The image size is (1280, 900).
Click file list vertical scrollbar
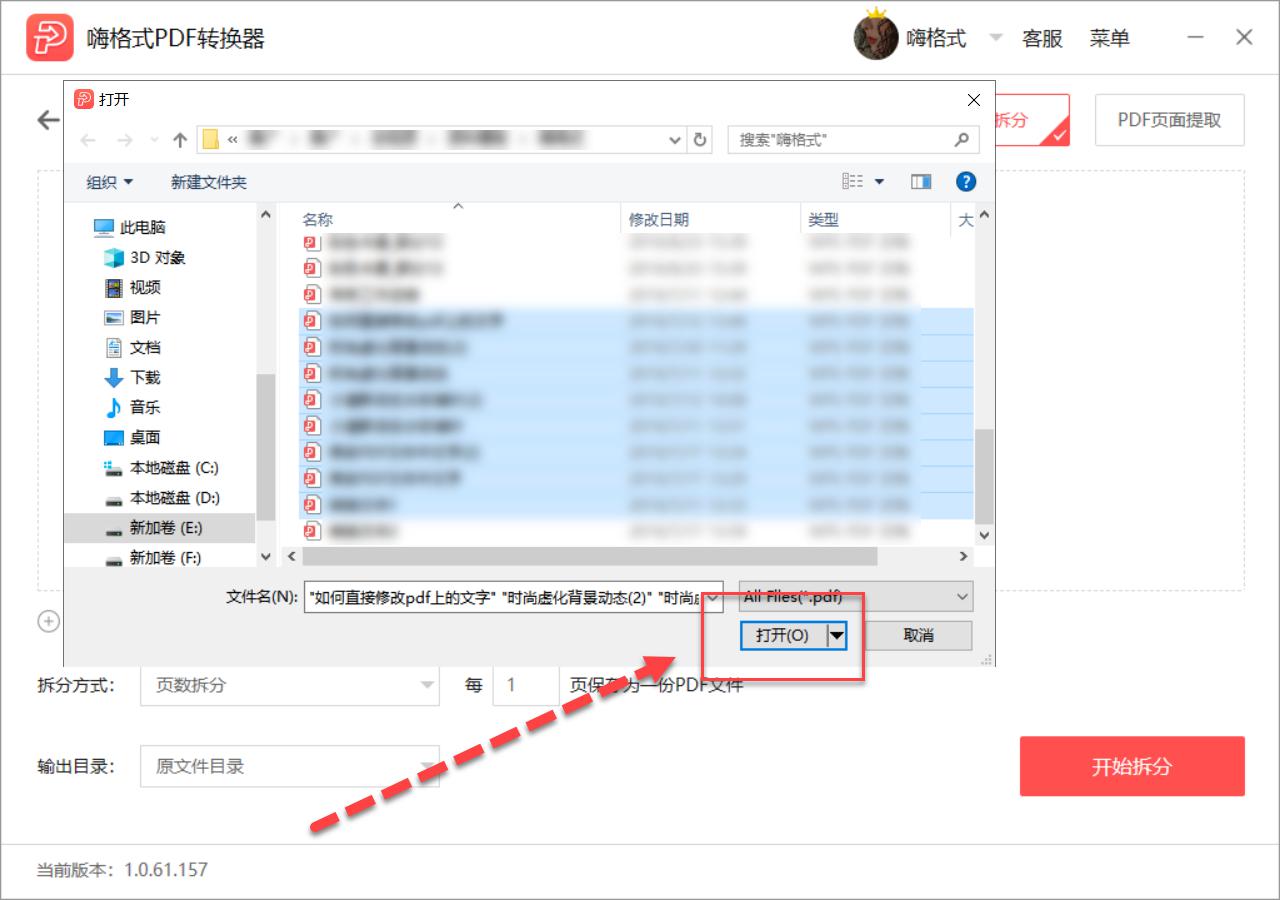click(984, 477)
